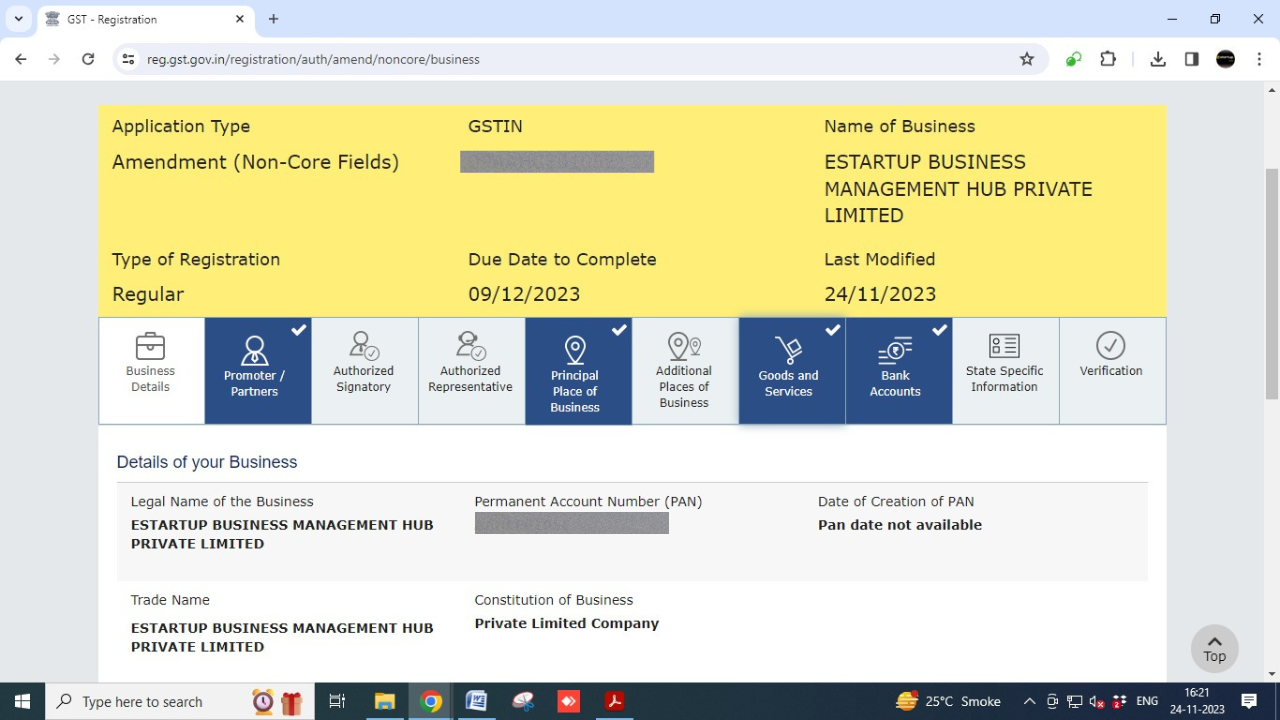This screenshot has width=1280, height=720.
Task: Click the due date 09/12/2023
Action: 524,294
